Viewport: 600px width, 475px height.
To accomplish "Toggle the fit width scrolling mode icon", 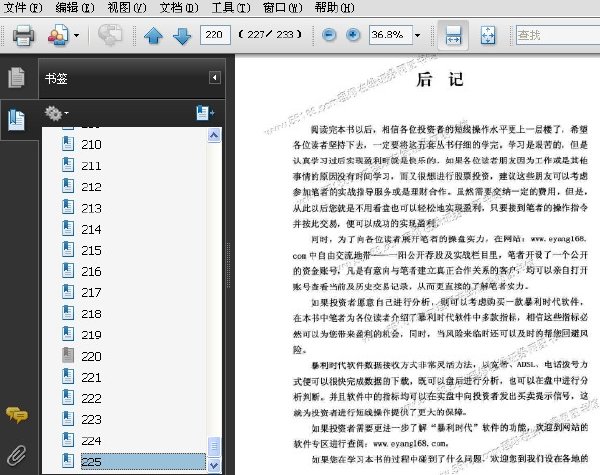I will tap(453, 35).
